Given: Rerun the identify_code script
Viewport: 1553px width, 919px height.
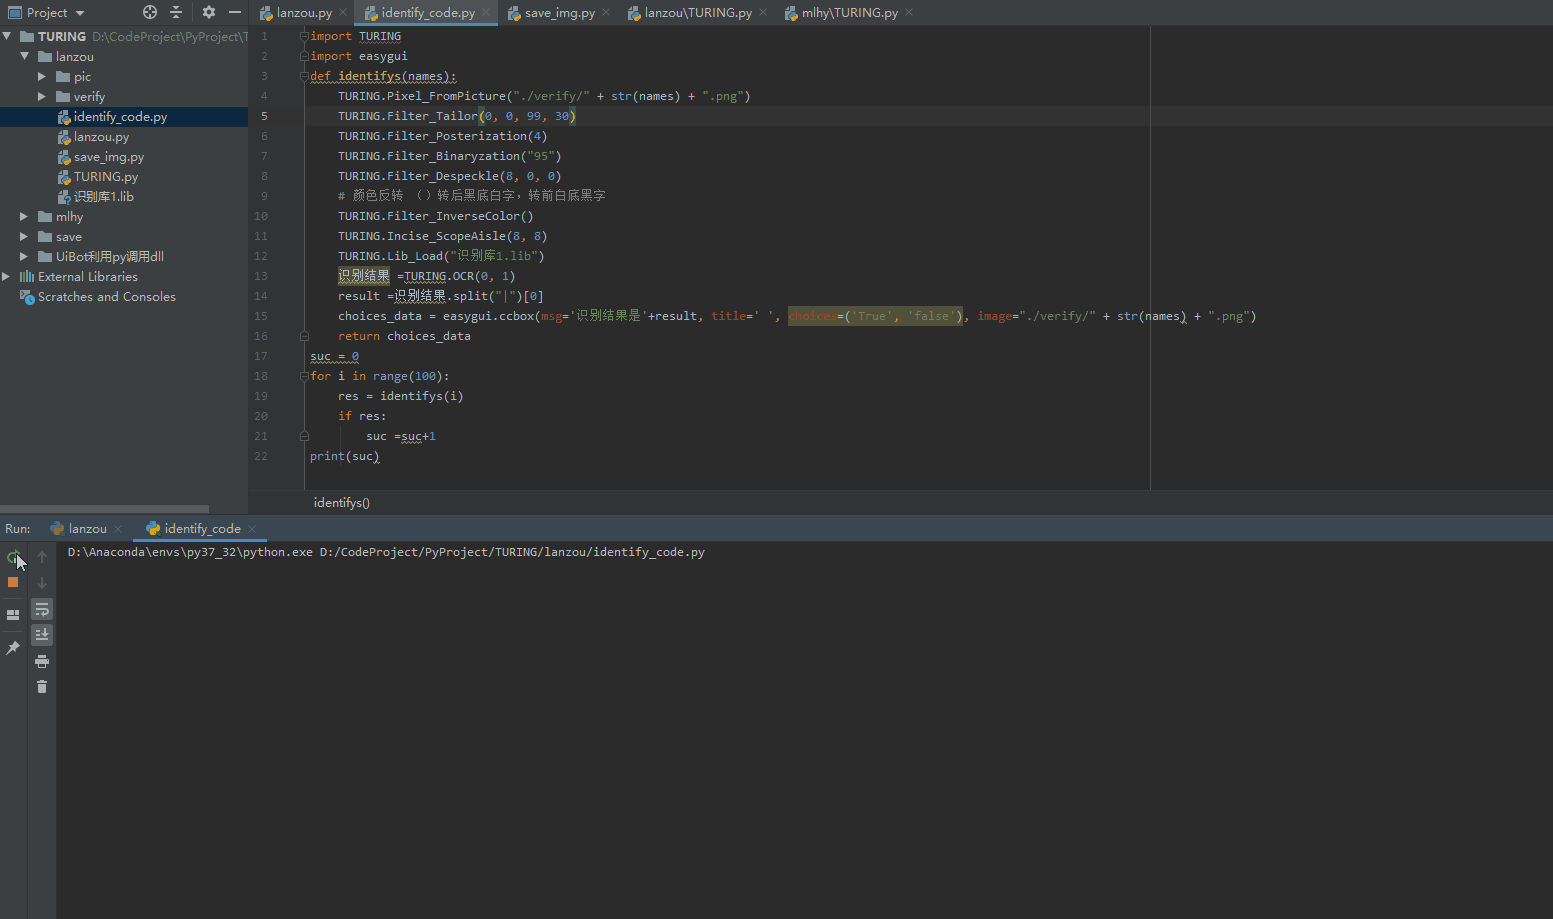Looking at the screenshot, I should tap(13, 556).
